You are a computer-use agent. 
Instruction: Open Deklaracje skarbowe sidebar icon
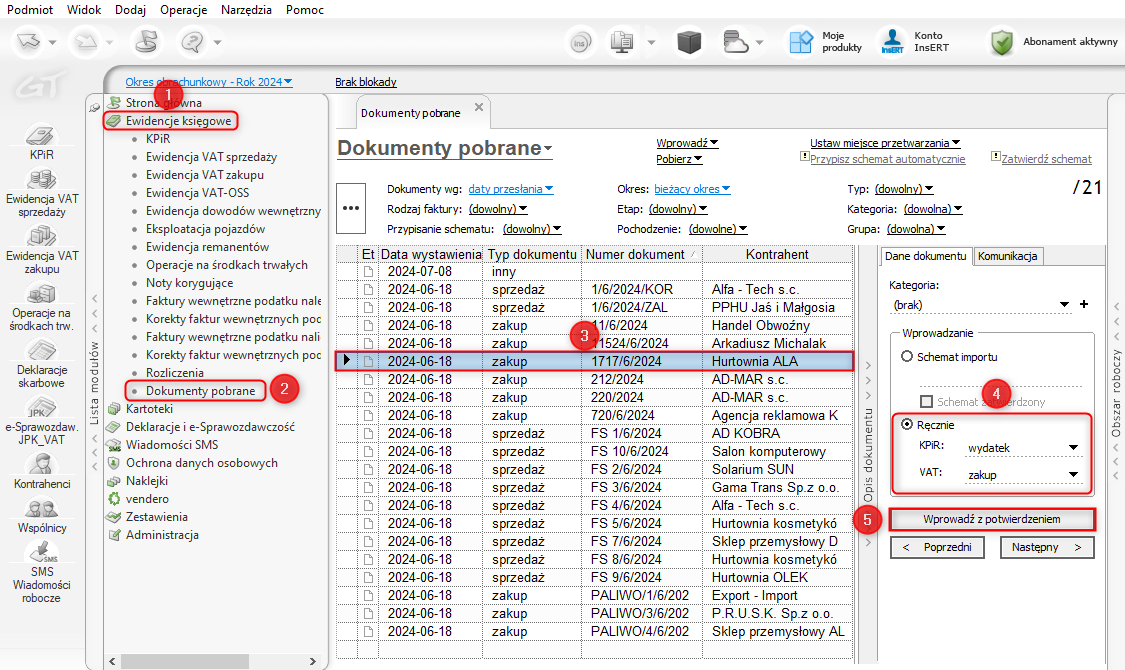coord(40,352)
